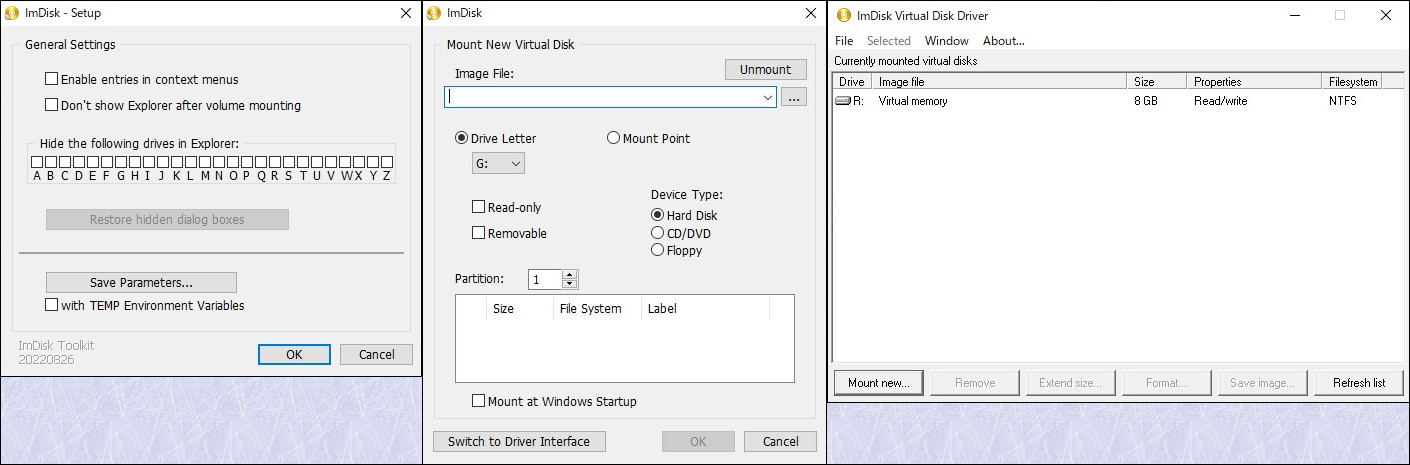Sort by the Drive column header

(x=852, y=82)
